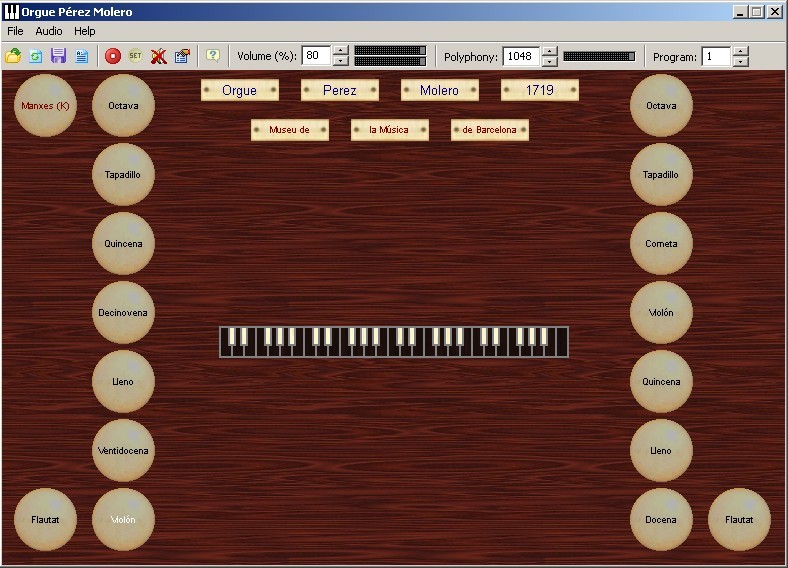Decrease program number with down arrow
Screen dimensions: 788x568
pos(741,61)
